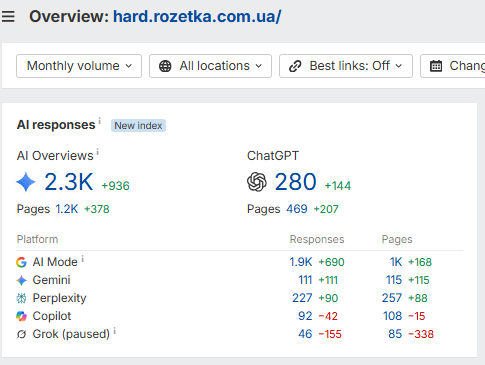Viewport: 485px width, 365px height.
Task: Click the chain link icon in Best links
Action: point(295,66)
